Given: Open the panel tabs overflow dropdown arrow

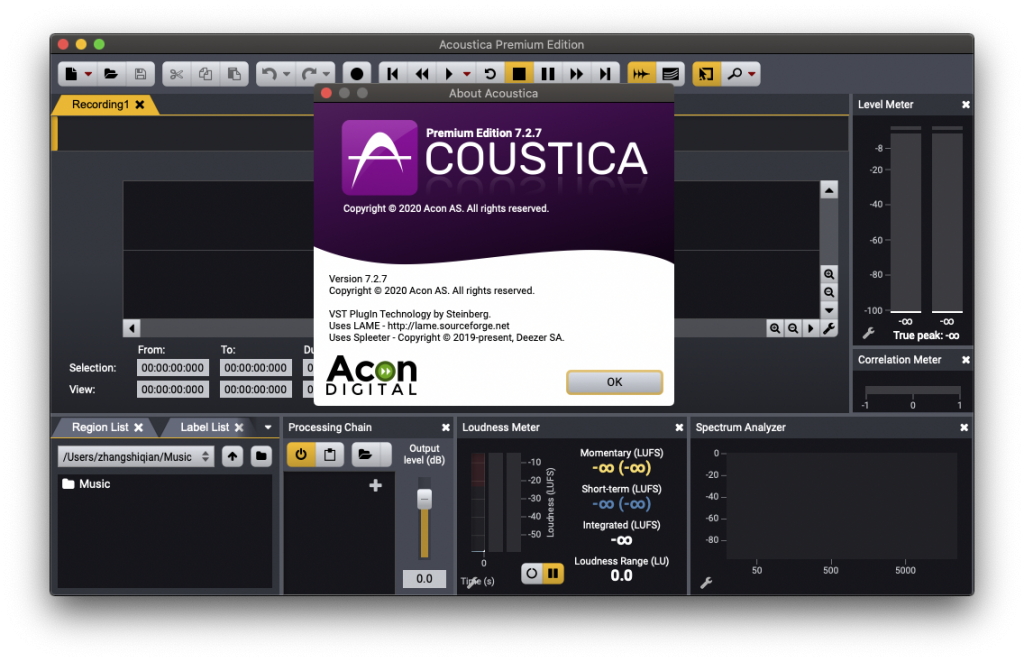Looking at the screenshot, I should tap(268, 427).
